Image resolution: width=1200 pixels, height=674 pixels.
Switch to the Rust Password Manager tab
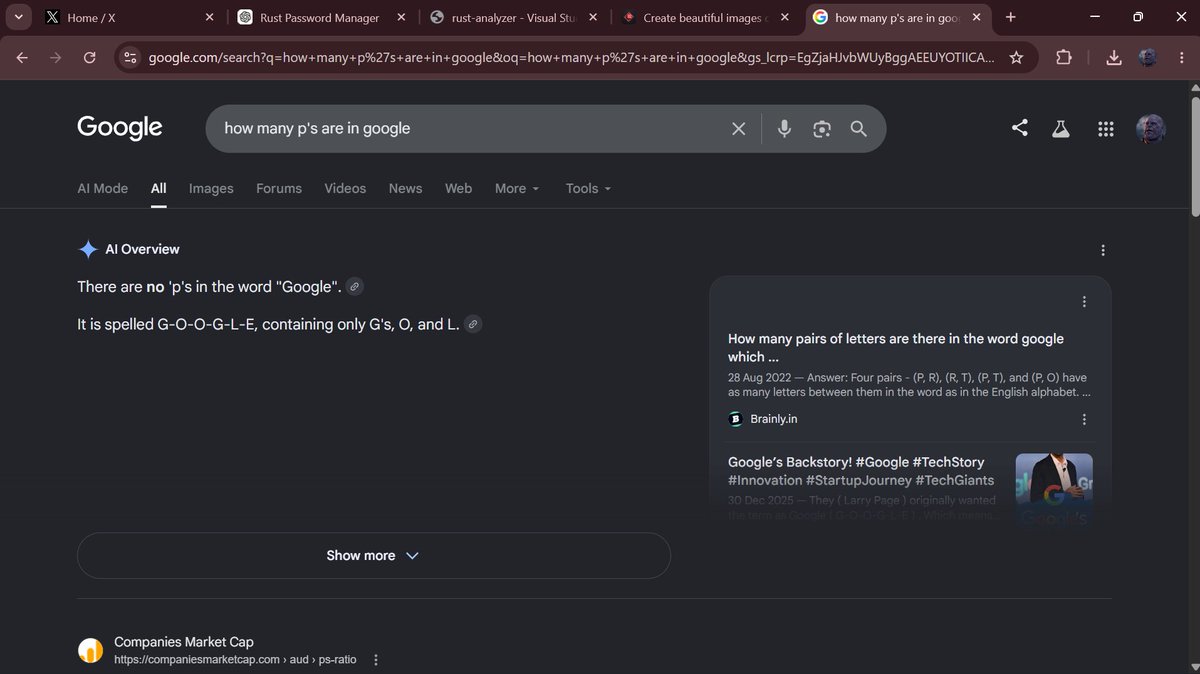coord(321,17)
